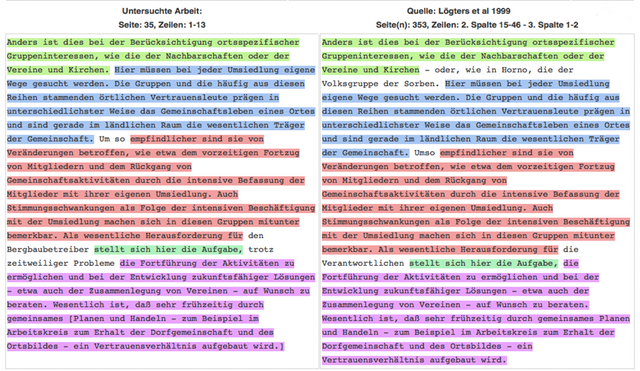The width and height of the screenshot is (640, 371).
Task: Click purple 'Ortsbildes – ein Vertrauensverhältnis aufgebaut wird.]' left
Action: (x=145, y=346)
